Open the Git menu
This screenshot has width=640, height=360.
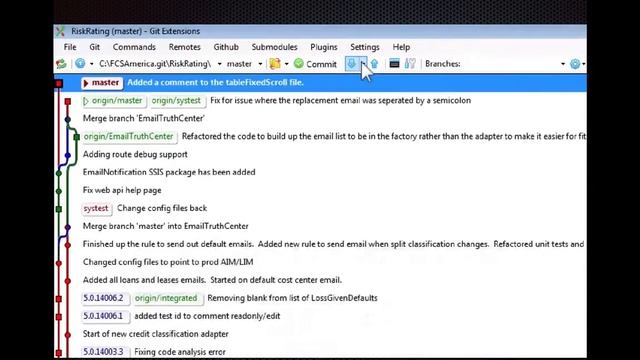click(x=94, y=47)
